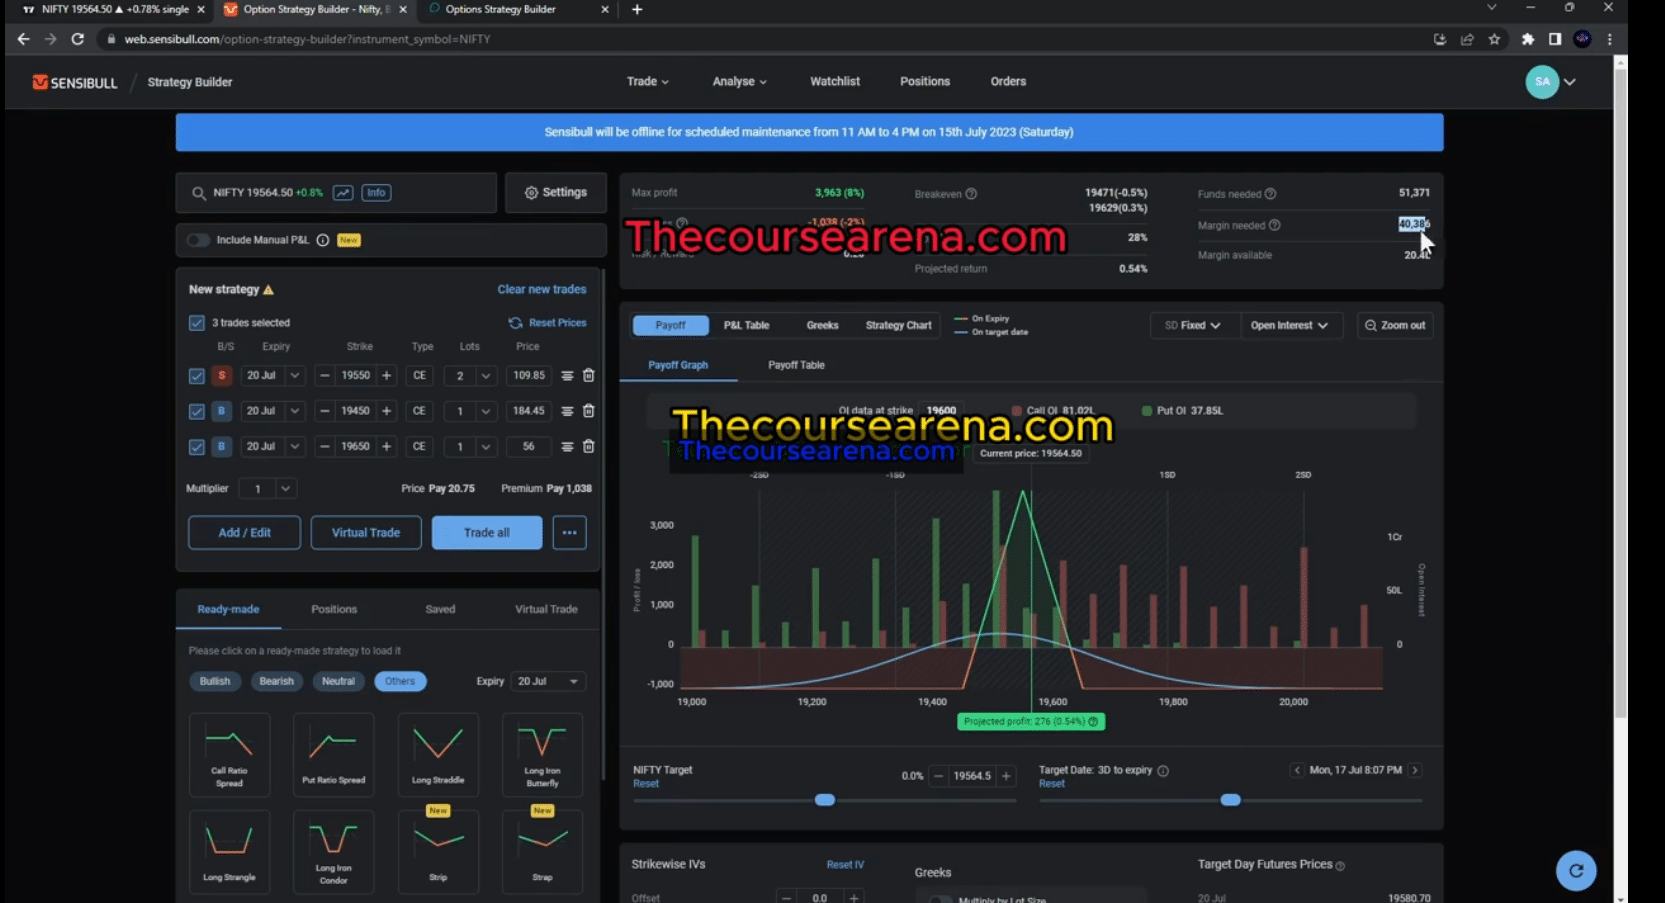Open the Analyse menu
Viewport: 1665px width, 903px height.
click(x=739, y=82)
